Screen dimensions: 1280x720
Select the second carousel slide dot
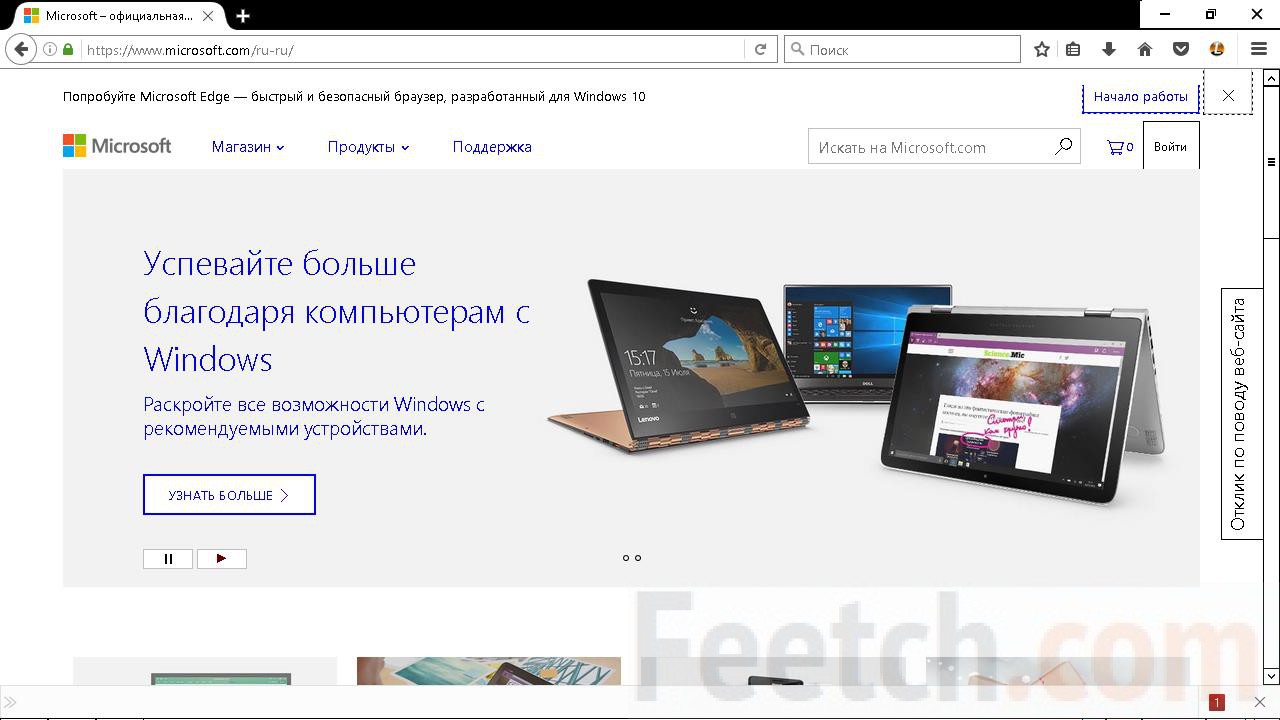coord(638,558)
